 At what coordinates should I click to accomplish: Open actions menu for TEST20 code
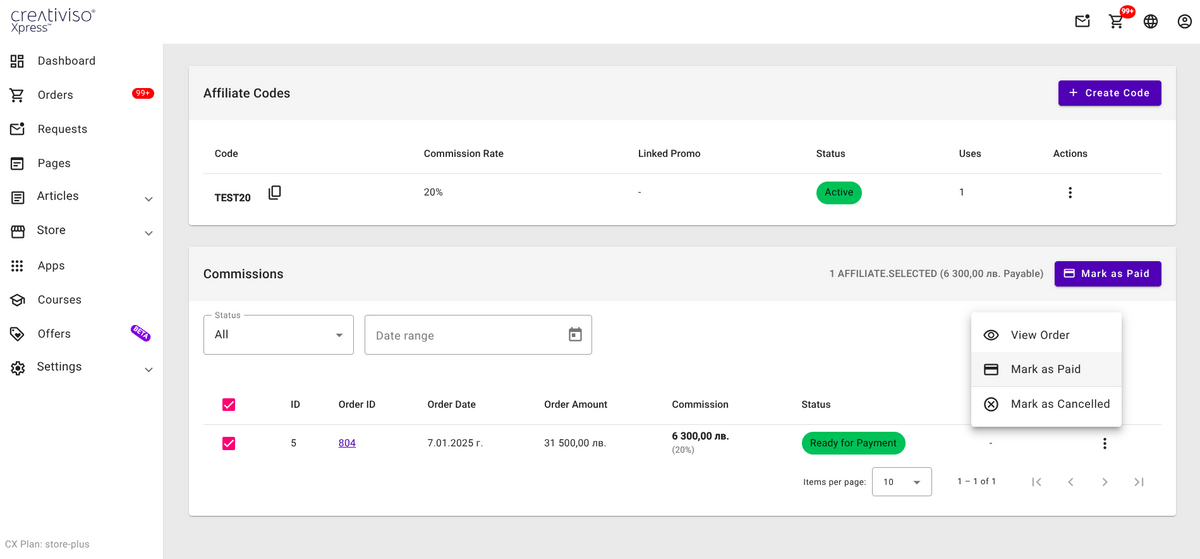[x=1070, y=193]
